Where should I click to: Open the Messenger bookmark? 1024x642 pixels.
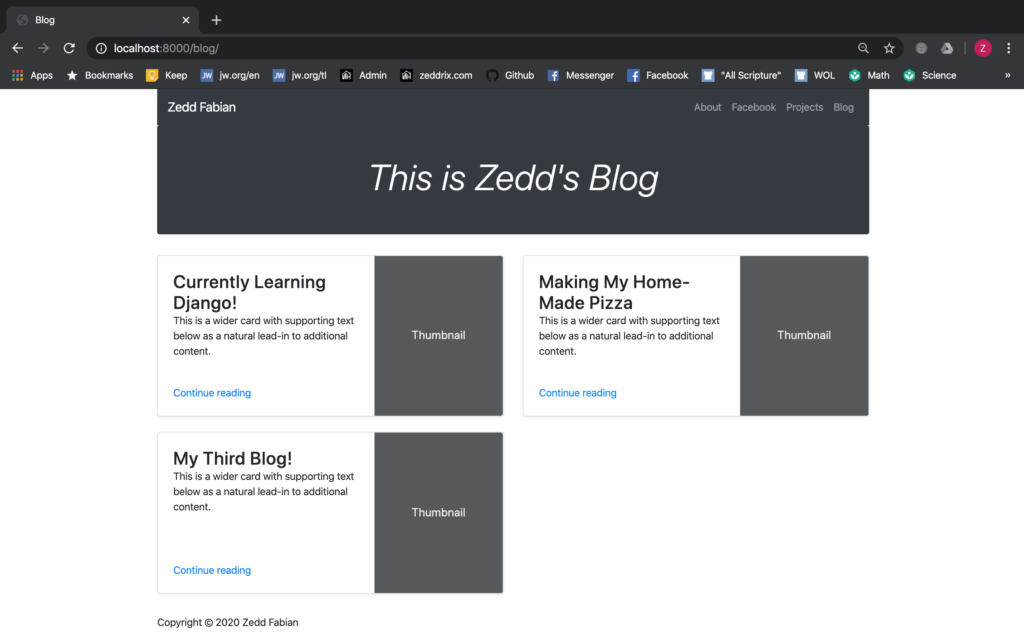(x=581, y=75)
